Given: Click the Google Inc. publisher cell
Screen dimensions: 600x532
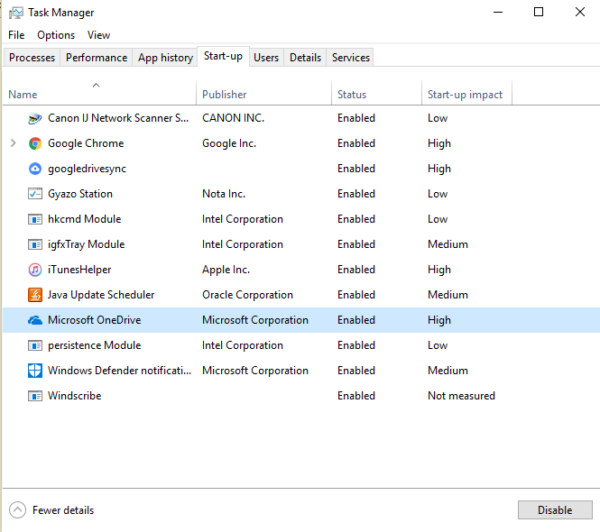Looking at the screenshot, I should tap(229, 144).
